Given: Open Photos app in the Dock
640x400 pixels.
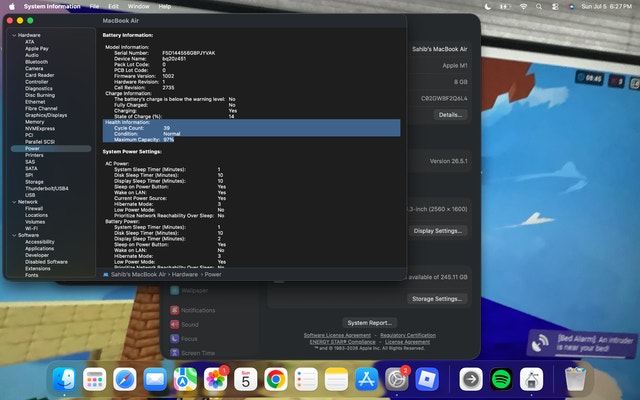Looking at the screenshot, I should [215, 379].
